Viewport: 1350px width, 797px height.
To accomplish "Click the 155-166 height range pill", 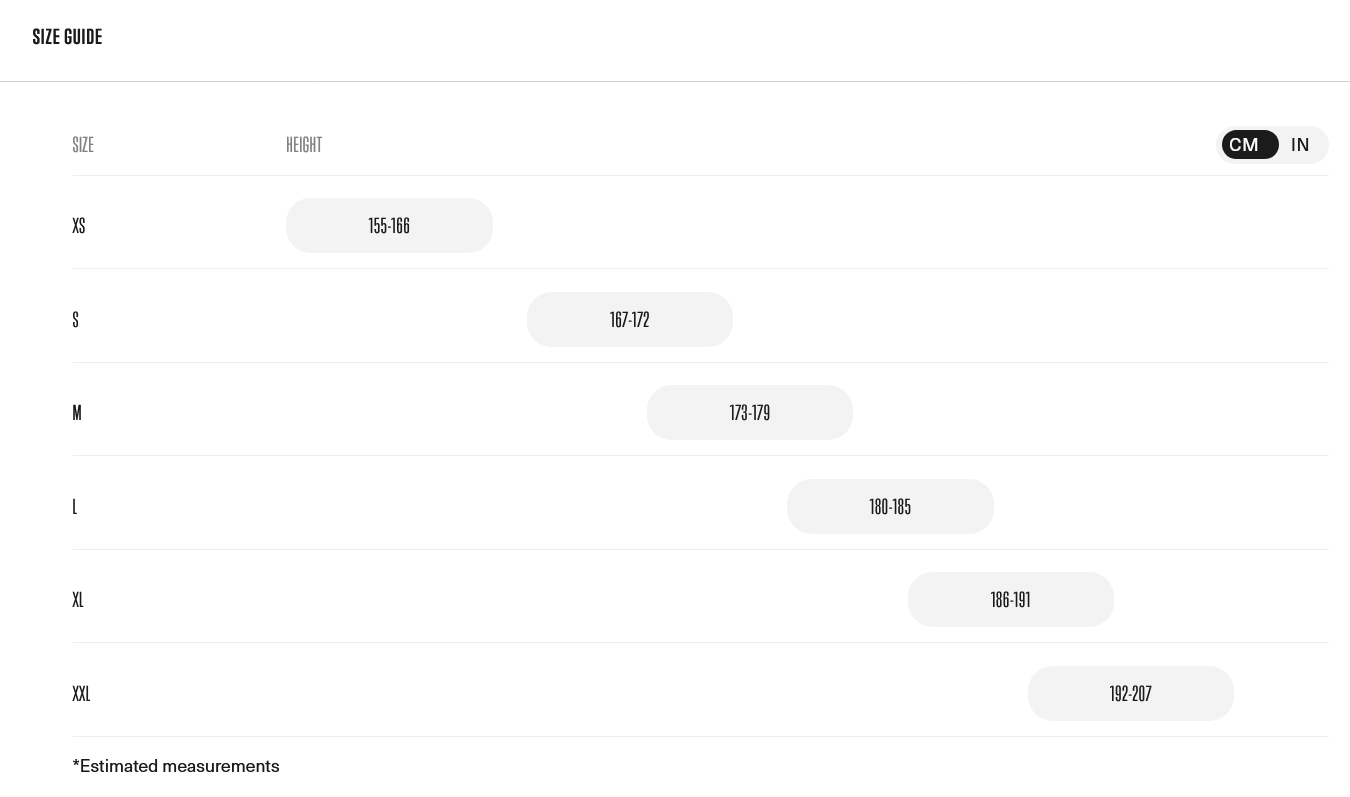I will point(389,226).
